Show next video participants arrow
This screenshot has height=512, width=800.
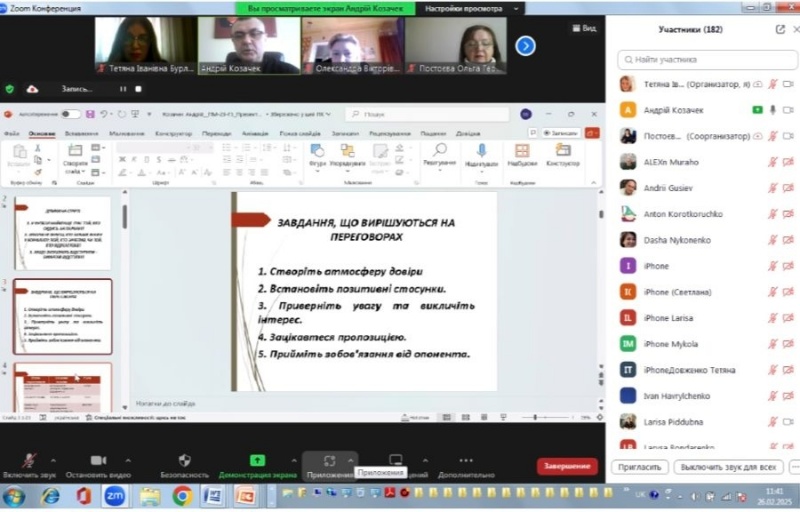[x=525, y=46]
